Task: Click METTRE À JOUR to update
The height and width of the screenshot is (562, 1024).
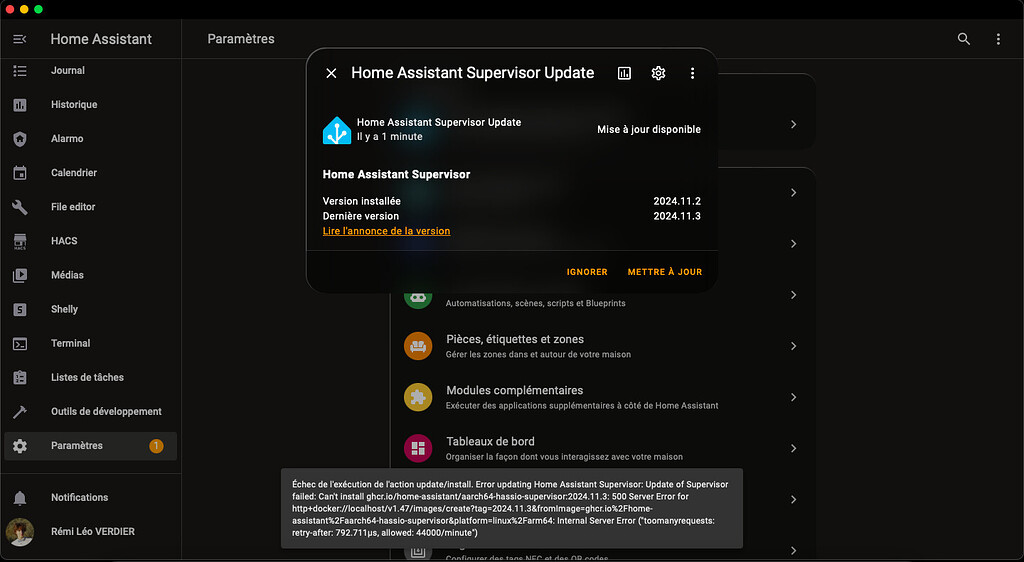Action: pyautogui.click(x=665, y=272)
